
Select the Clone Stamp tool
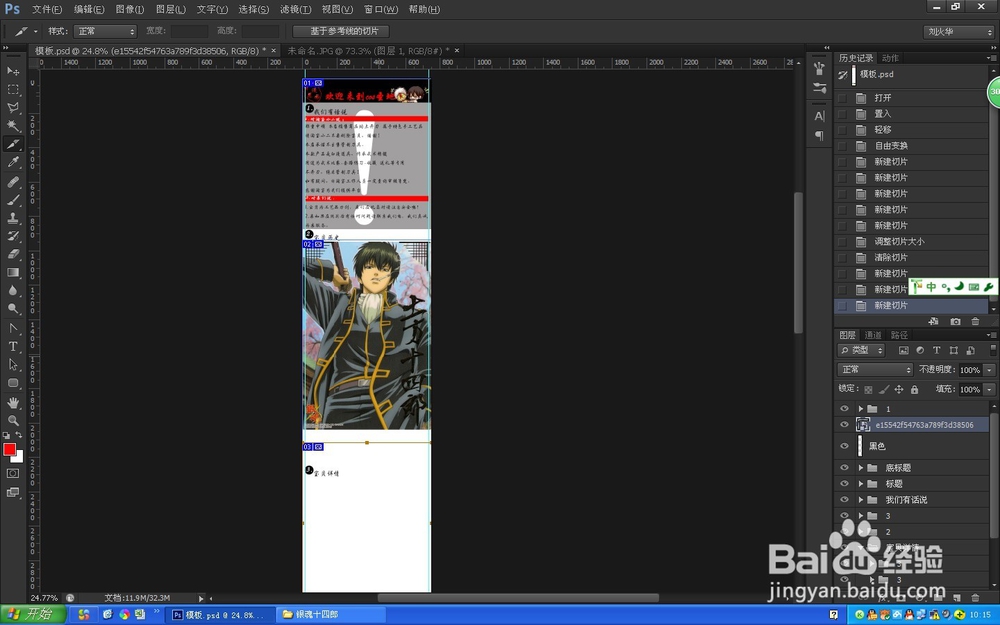(x=13, y=218)
